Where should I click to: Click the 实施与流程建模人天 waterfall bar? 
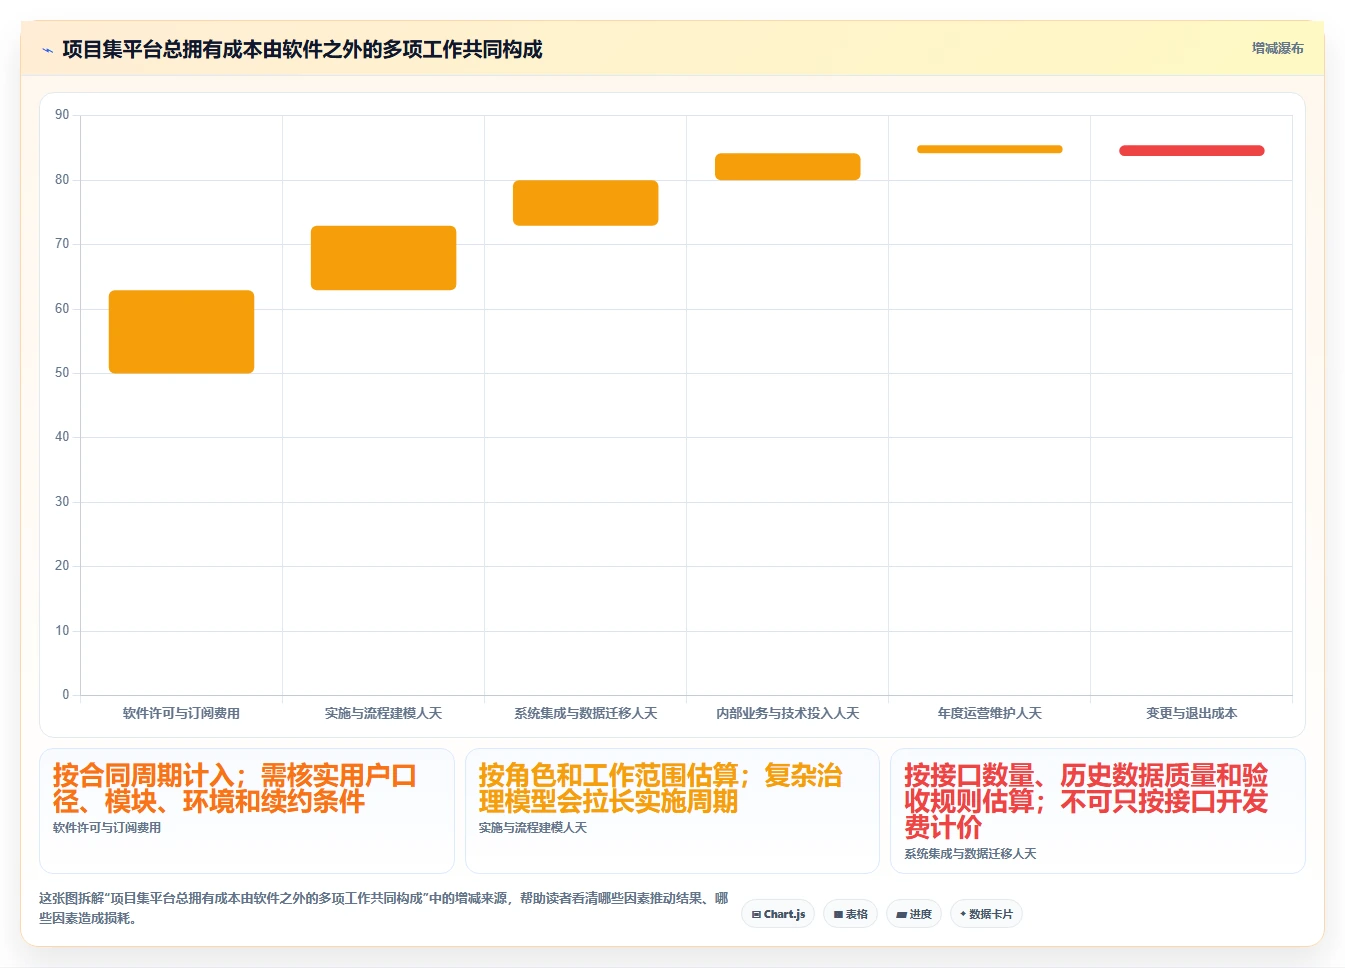(x=383, y=258)
